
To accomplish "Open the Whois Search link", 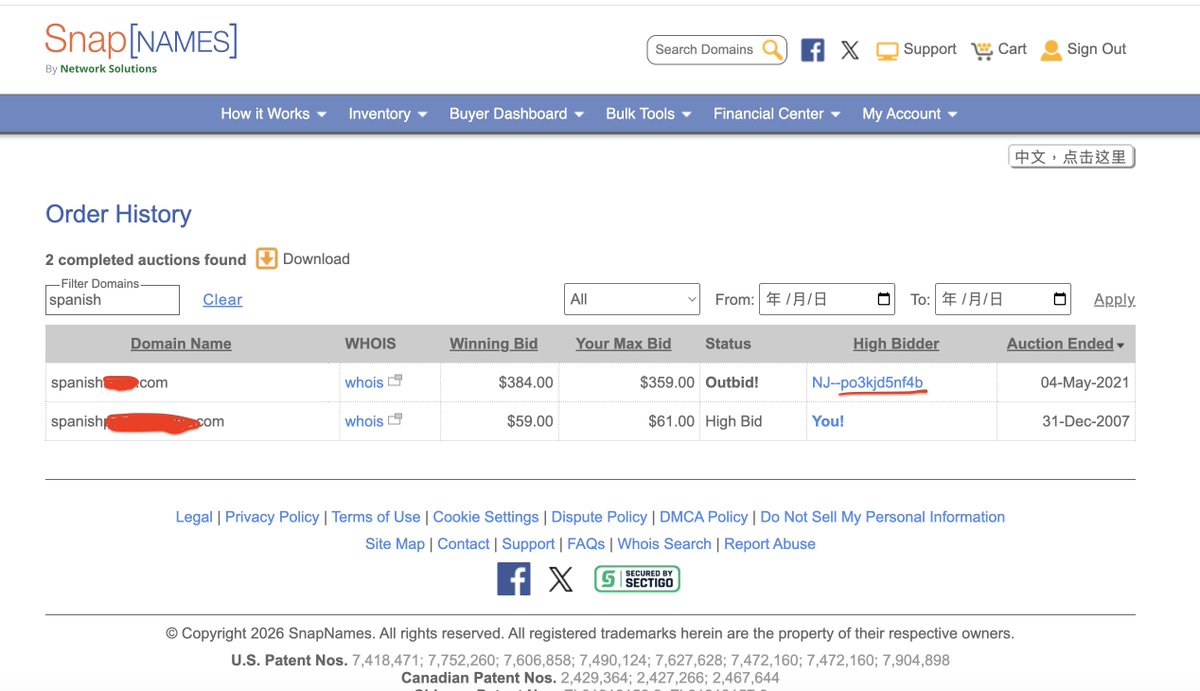I will pyautogui.click(x=665, y=544).
